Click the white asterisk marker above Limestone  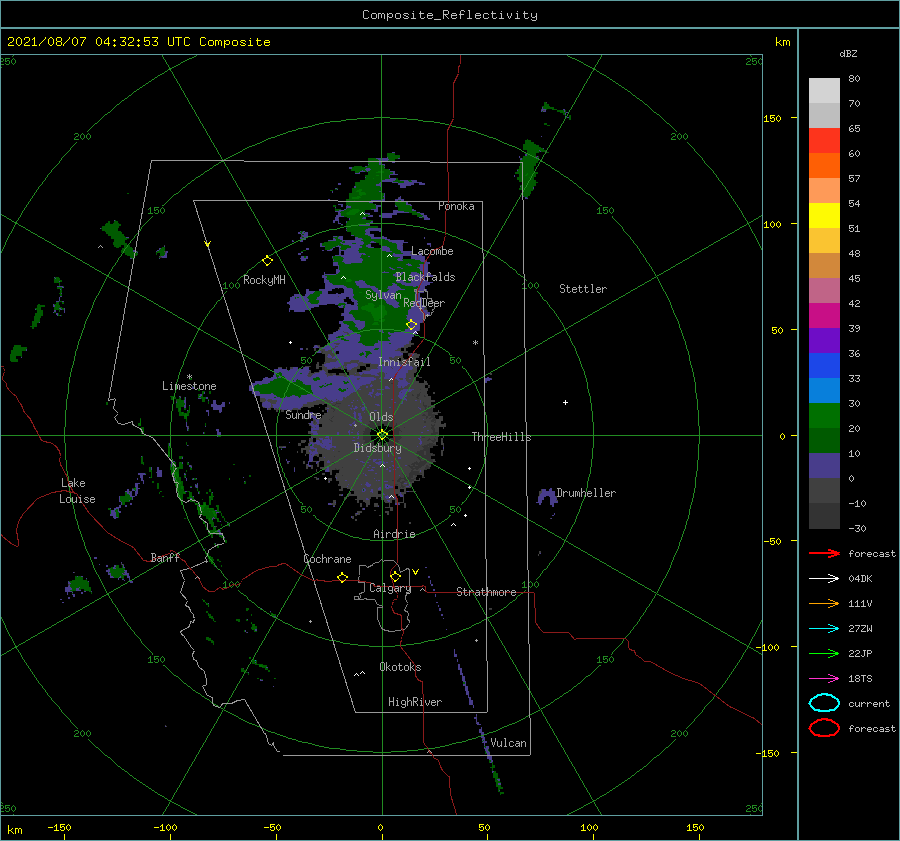(189, 377)
